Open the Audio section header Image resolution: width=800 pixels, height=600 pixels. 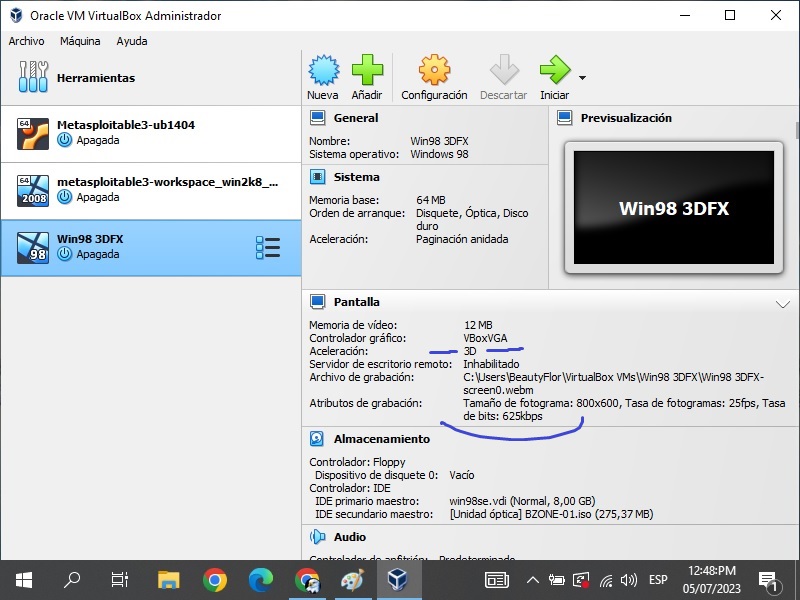tap(349, 537)
